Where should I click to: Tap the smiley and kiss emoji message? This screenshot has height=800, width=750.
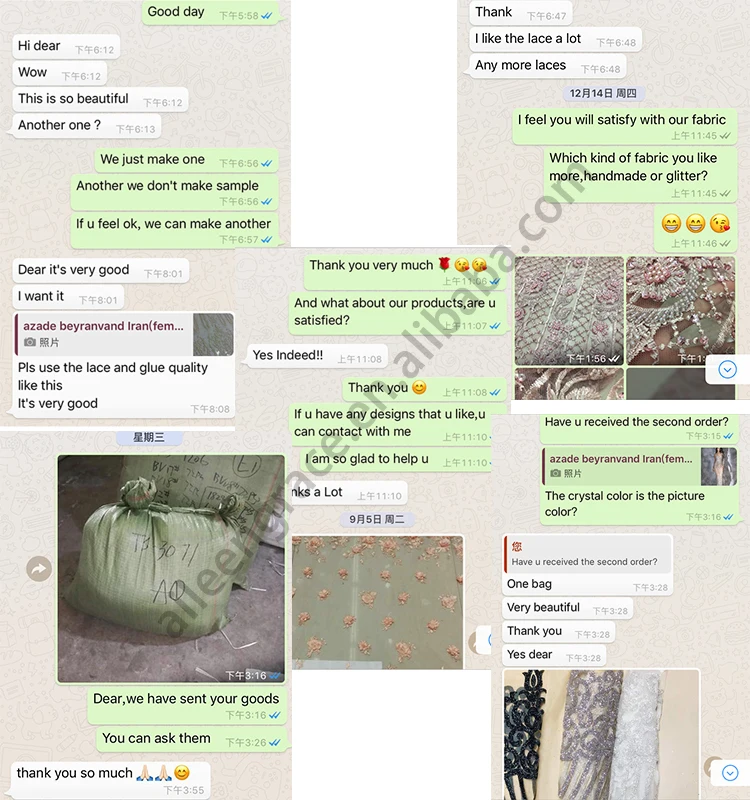click(x=695, y=229)
